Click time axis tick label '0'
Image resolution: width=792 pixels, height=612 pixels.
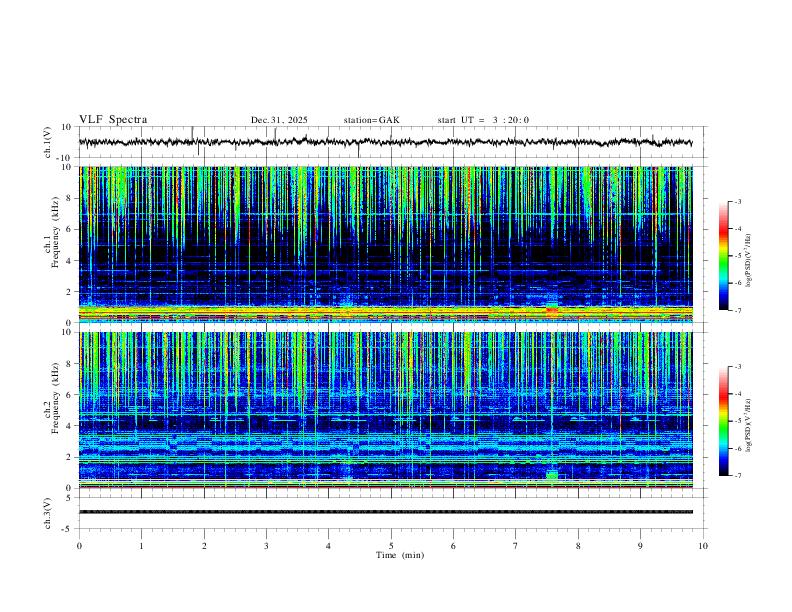coord(79,546)
